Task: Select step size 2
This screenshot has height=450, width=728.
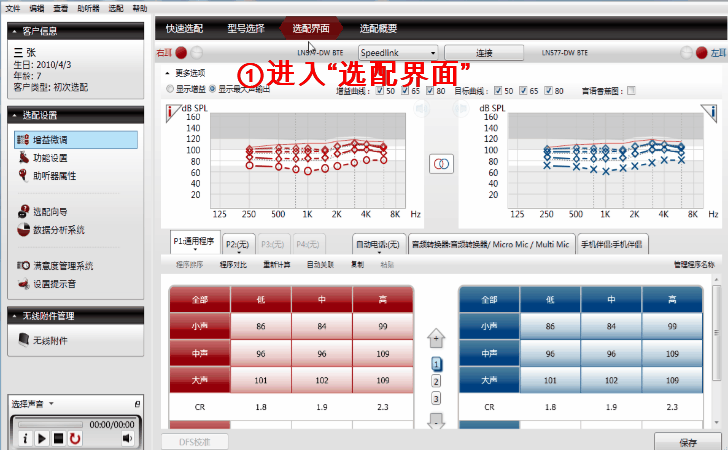Action: tap(436, 382)
